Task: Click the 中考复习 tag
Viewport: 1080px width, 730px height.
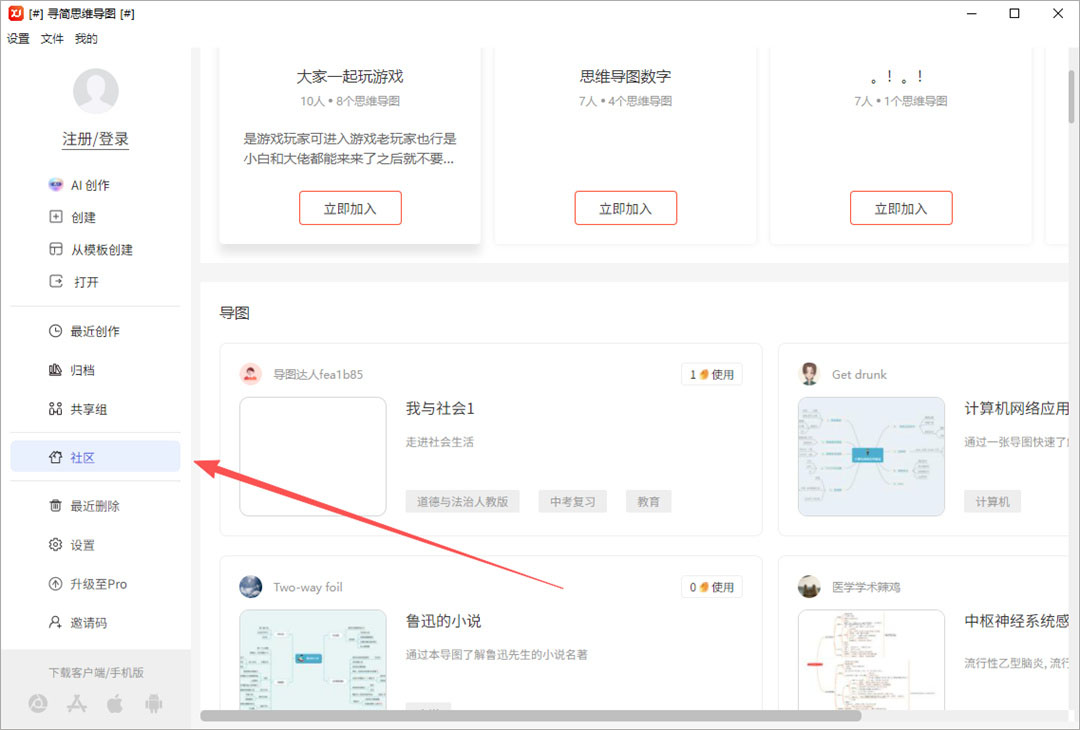Action: [572, 501]
